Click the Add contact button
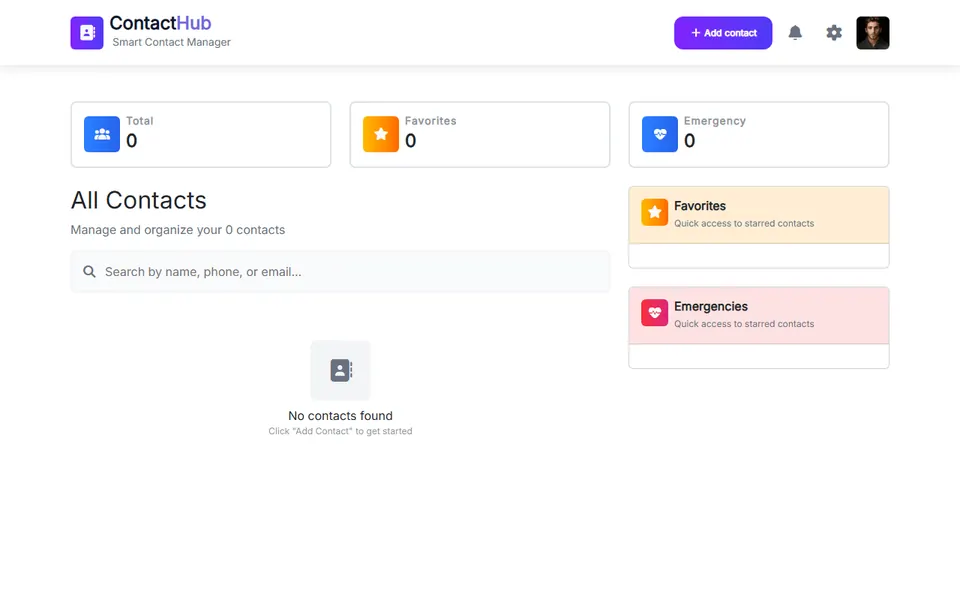The width and height of the screenshot is (960, 600). click(723, 32)
